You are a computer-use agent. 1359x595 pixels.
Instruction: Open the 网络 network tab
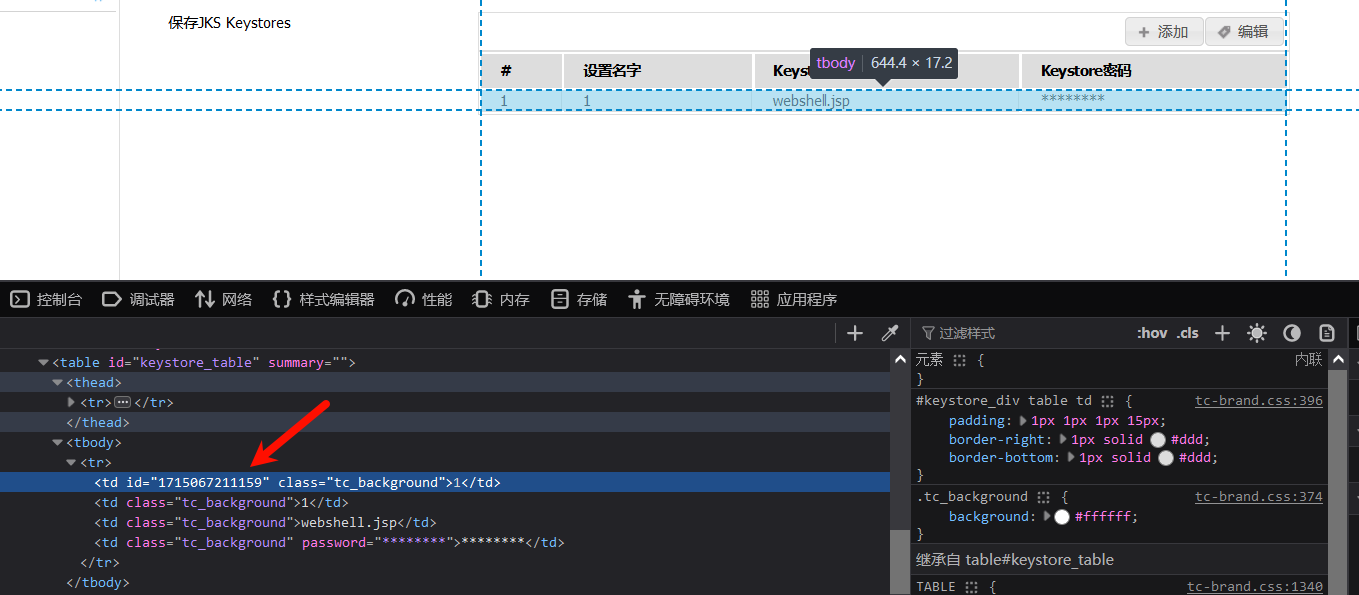pyautogui.click(x=224, y=299)
